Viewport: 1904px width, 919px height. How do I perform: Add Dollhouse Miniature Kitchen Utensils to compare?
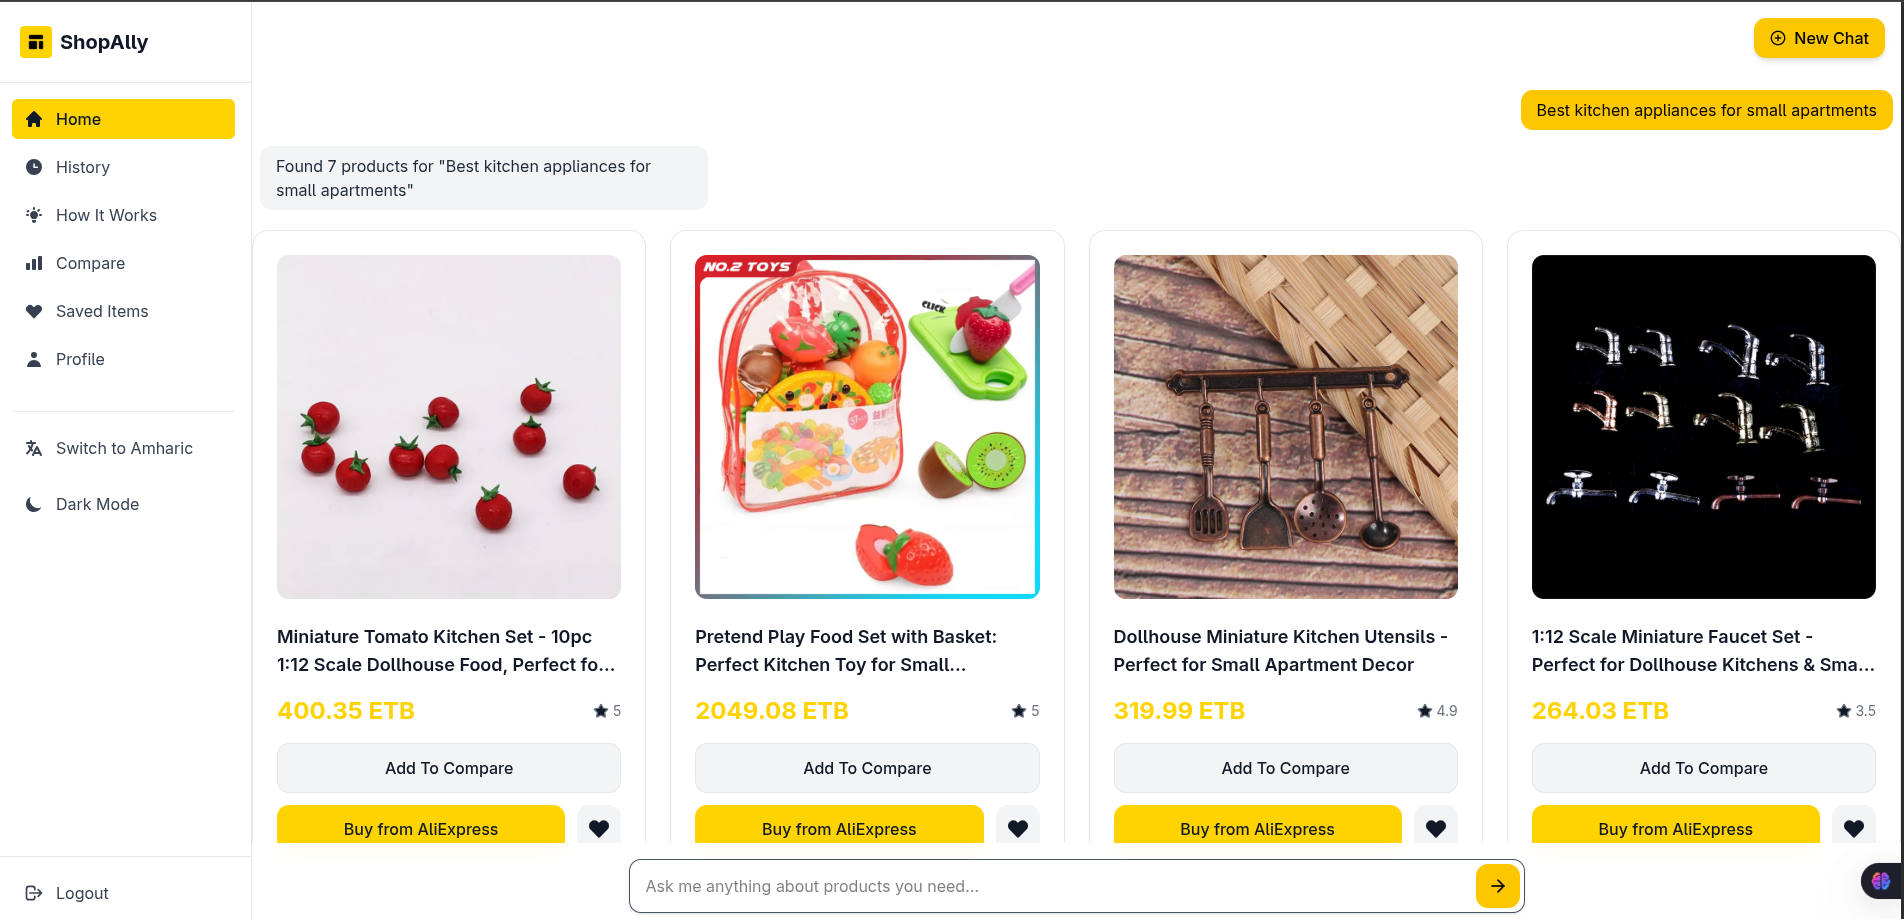coord(1285,768)
